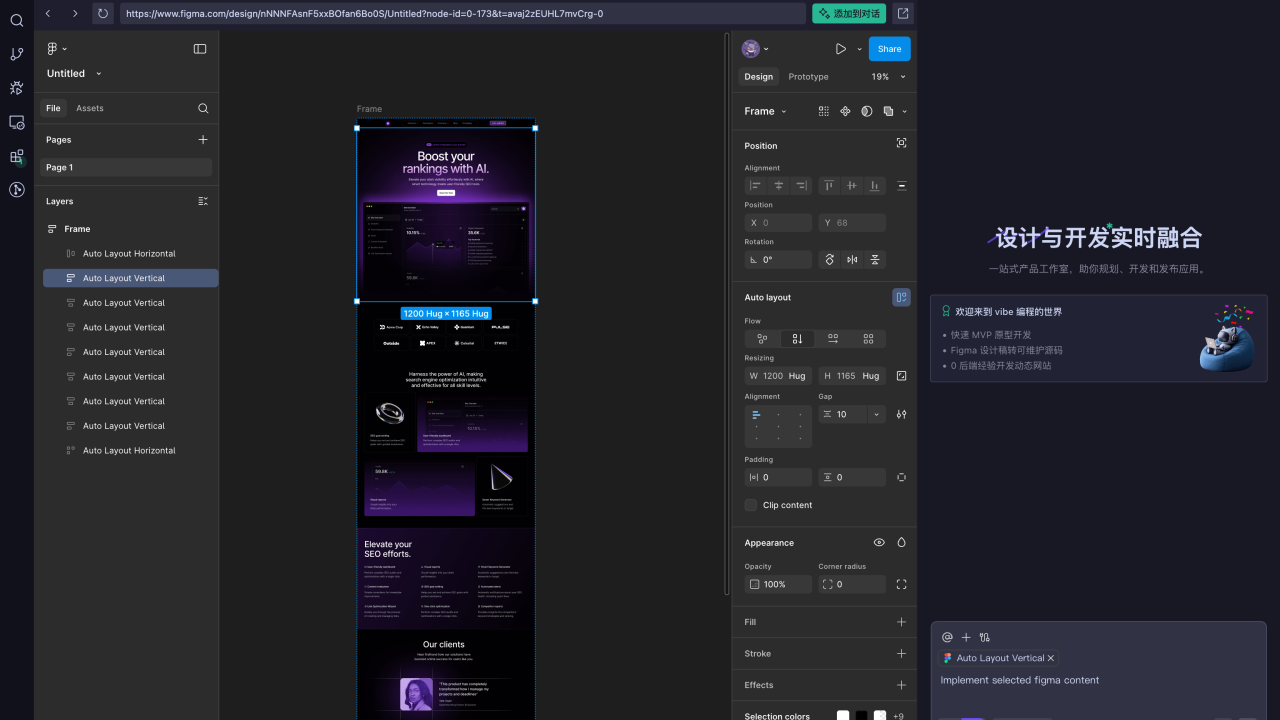Select horizontal flow direction

tap(832, 339)
